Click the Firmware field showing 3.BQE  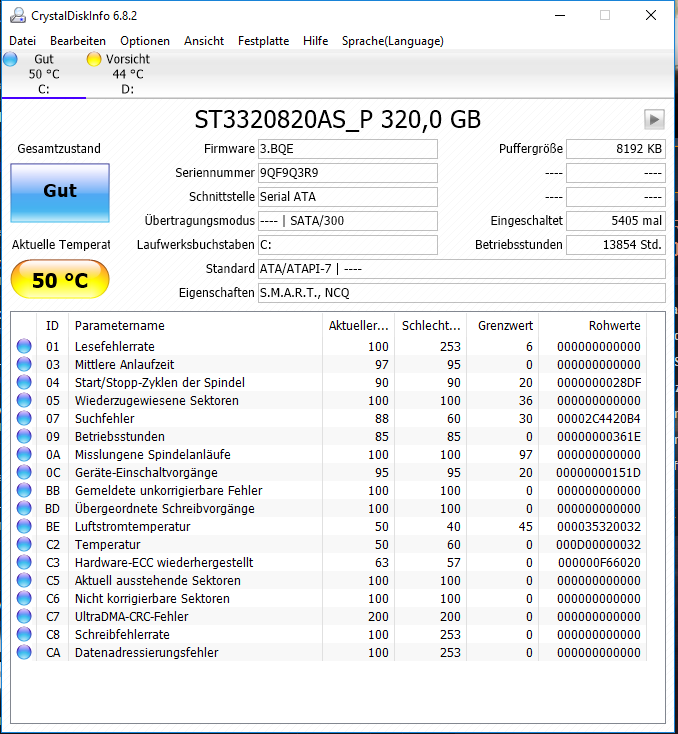pos(348,149)
